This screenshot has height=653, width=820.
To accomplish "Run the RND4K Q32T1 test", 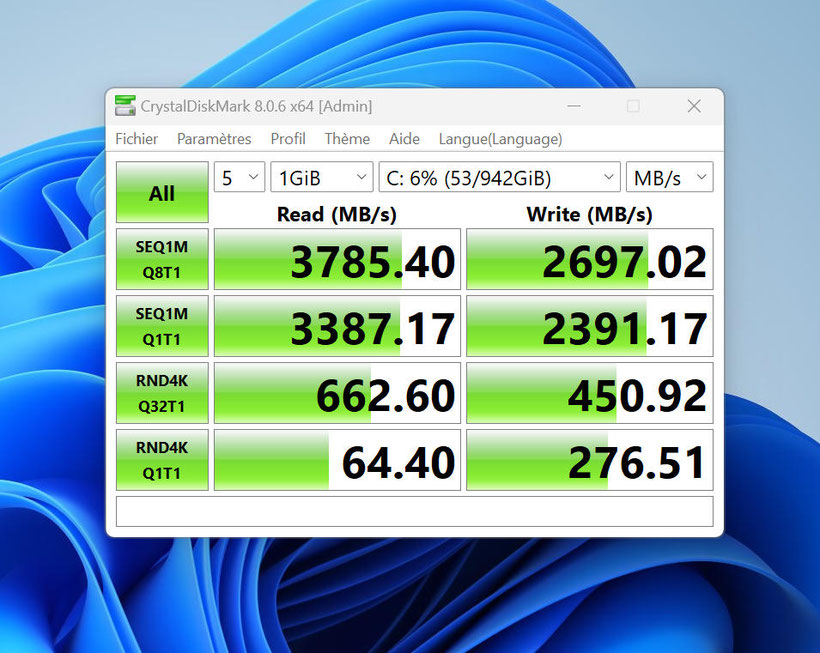I will coord(162,393).
